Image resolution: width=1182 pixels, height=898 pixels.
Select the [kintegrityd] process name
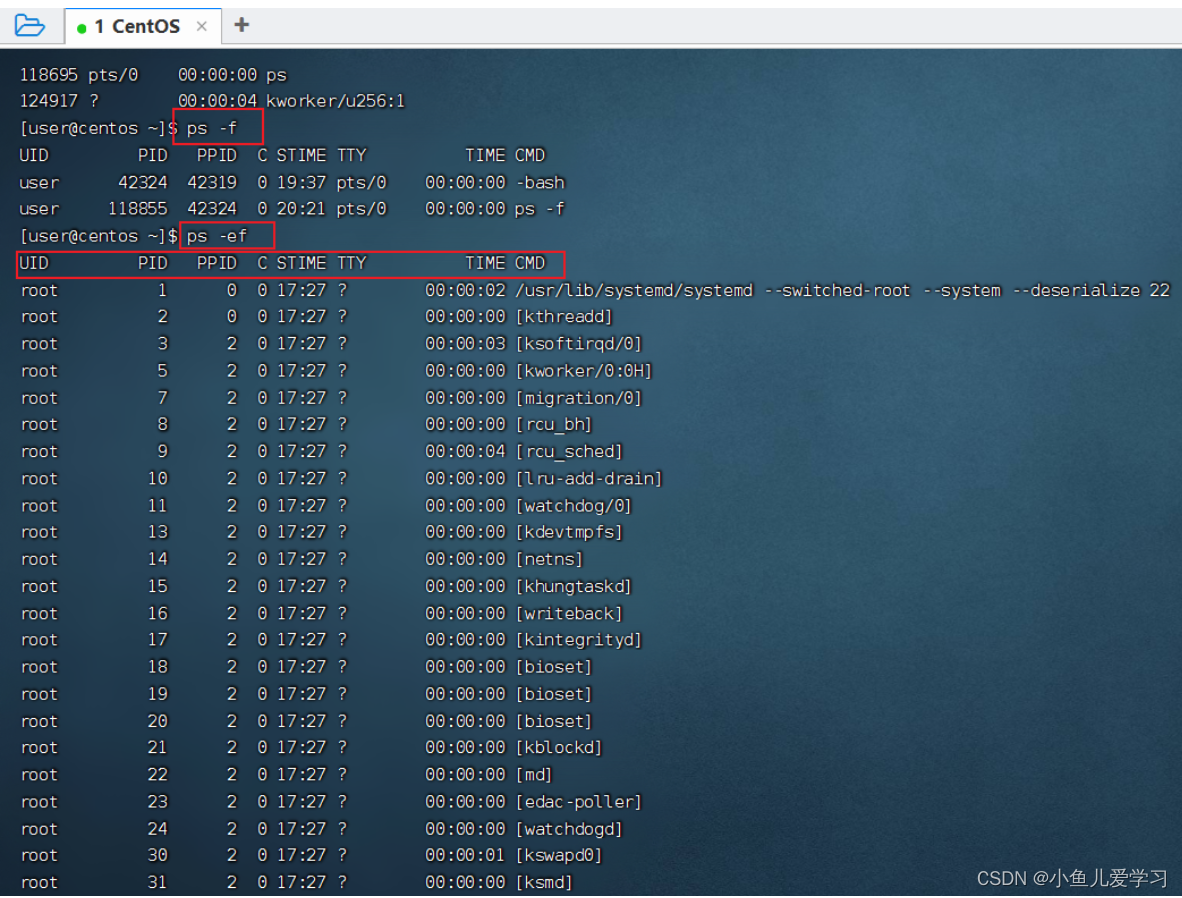[x=579, y=640]
